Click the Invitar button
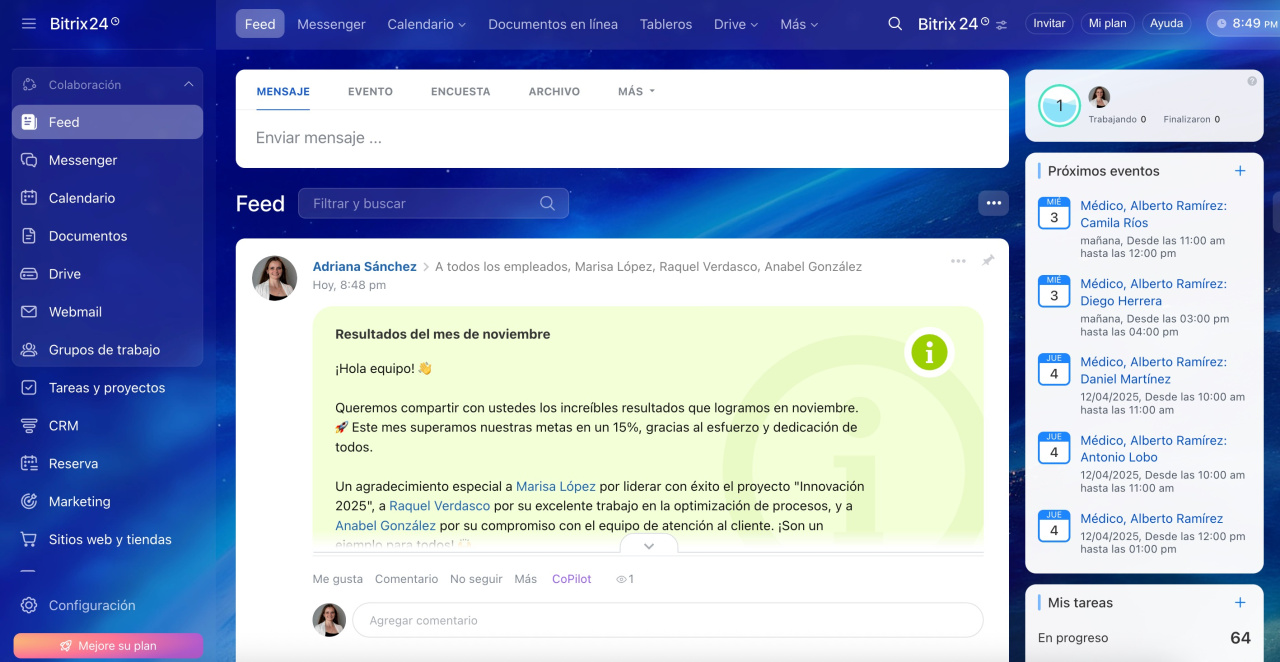This screenshot has width=1280, height=662. (x=1049, y=23)
